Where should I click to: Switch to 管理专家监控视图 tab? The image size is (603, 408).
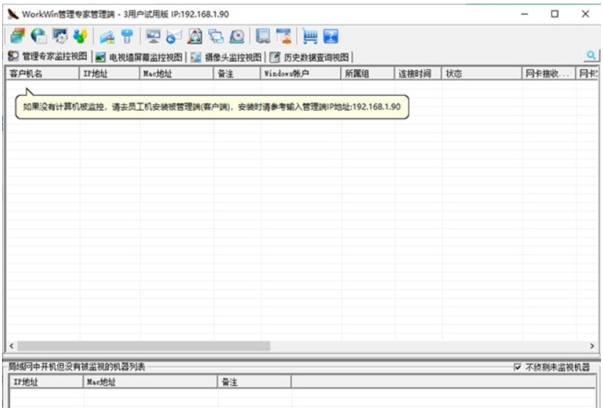pyautogui.click(x=48, y=57)
